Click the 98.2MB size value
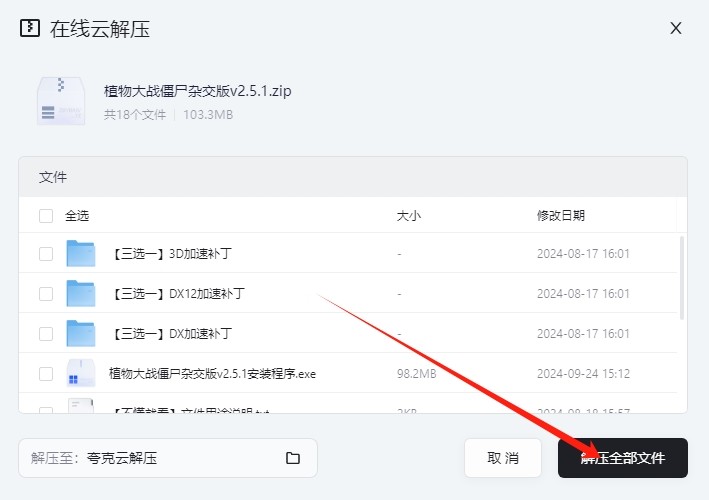709x500 pixels. click(416, 374)
